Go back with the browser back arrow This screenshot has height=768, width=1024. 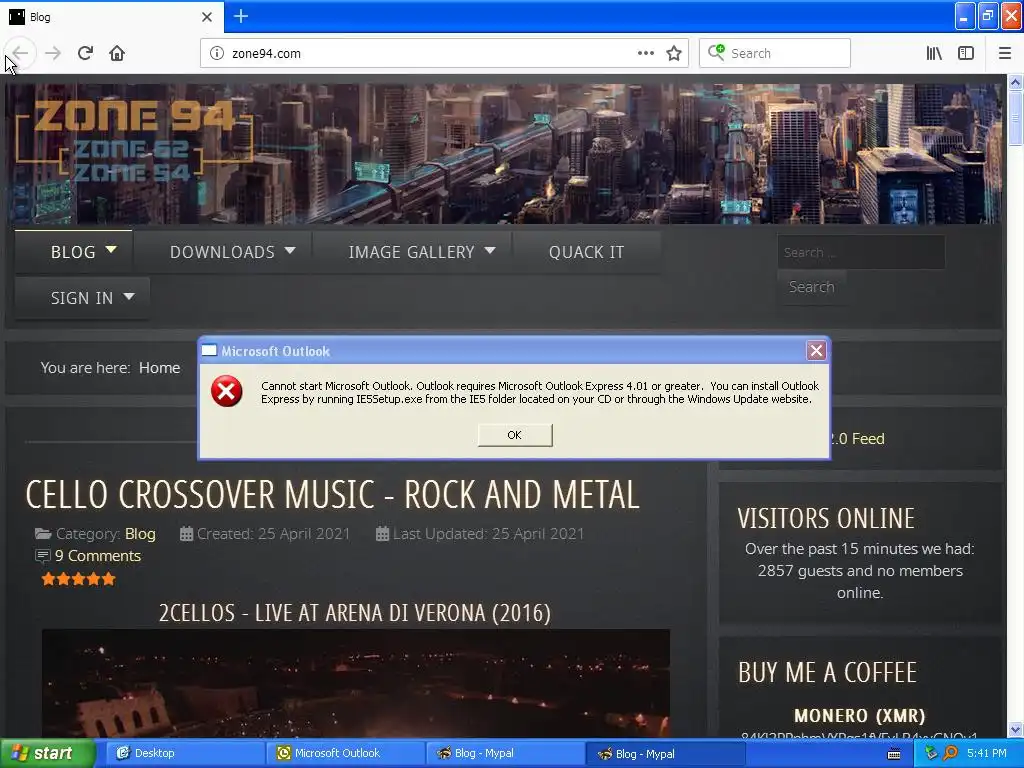[20, 54]
